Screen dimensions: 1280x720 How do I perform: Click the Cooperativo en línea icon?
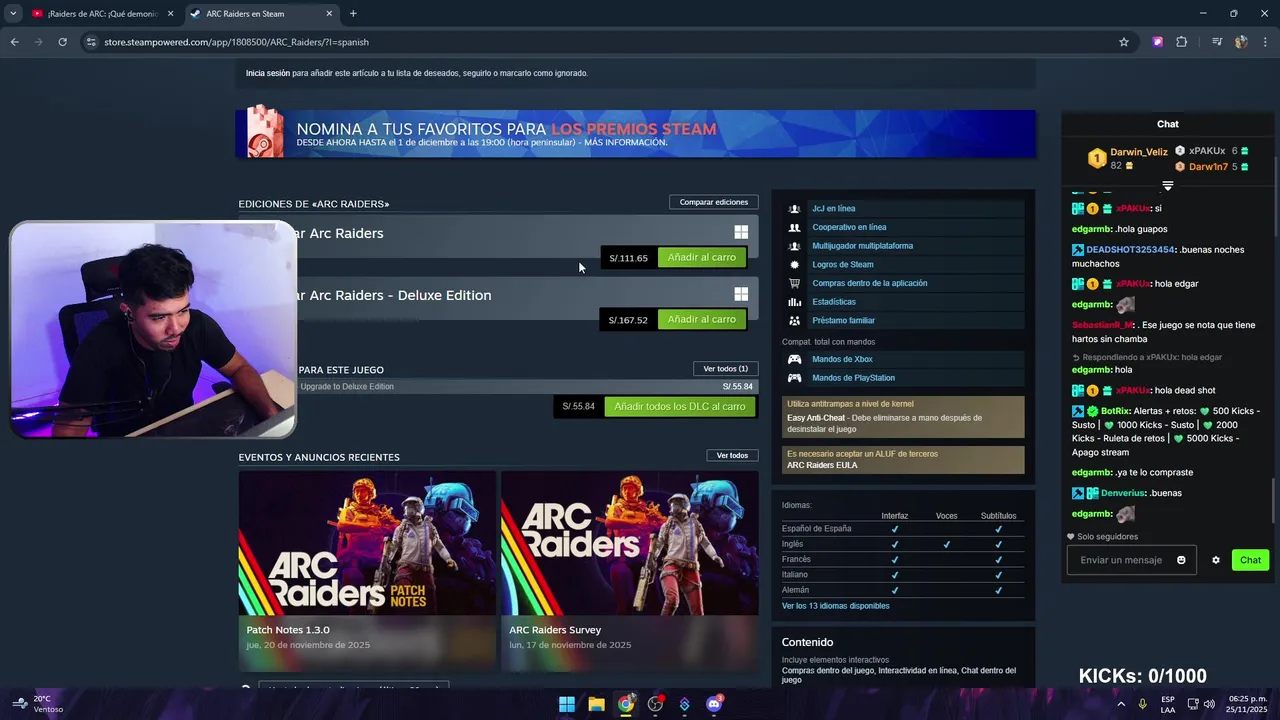(x=794, y=228)
